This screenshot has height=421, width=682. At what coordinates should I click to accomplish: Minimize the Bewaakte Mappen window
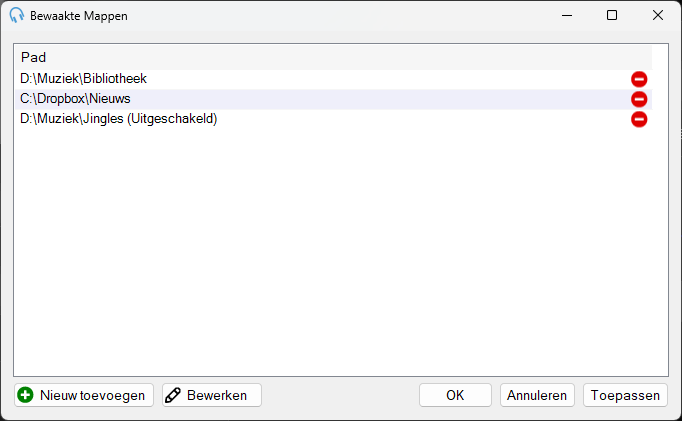pos(567,15)
